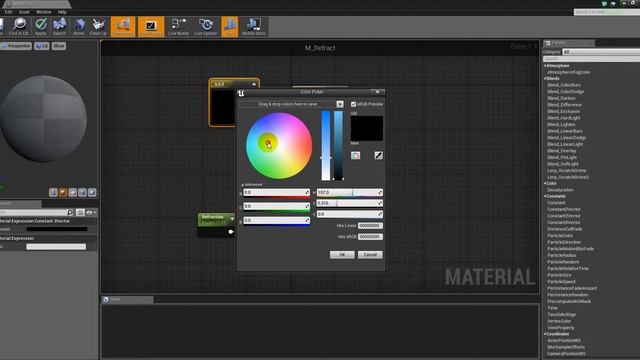Select the Stats tab below graph
This screenshot has height=360, width=640.
(127, 300)
